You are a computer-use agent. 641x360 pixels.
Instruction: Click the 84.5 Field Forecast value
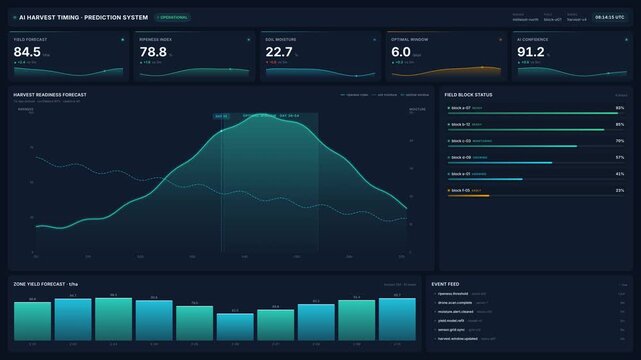27,52
